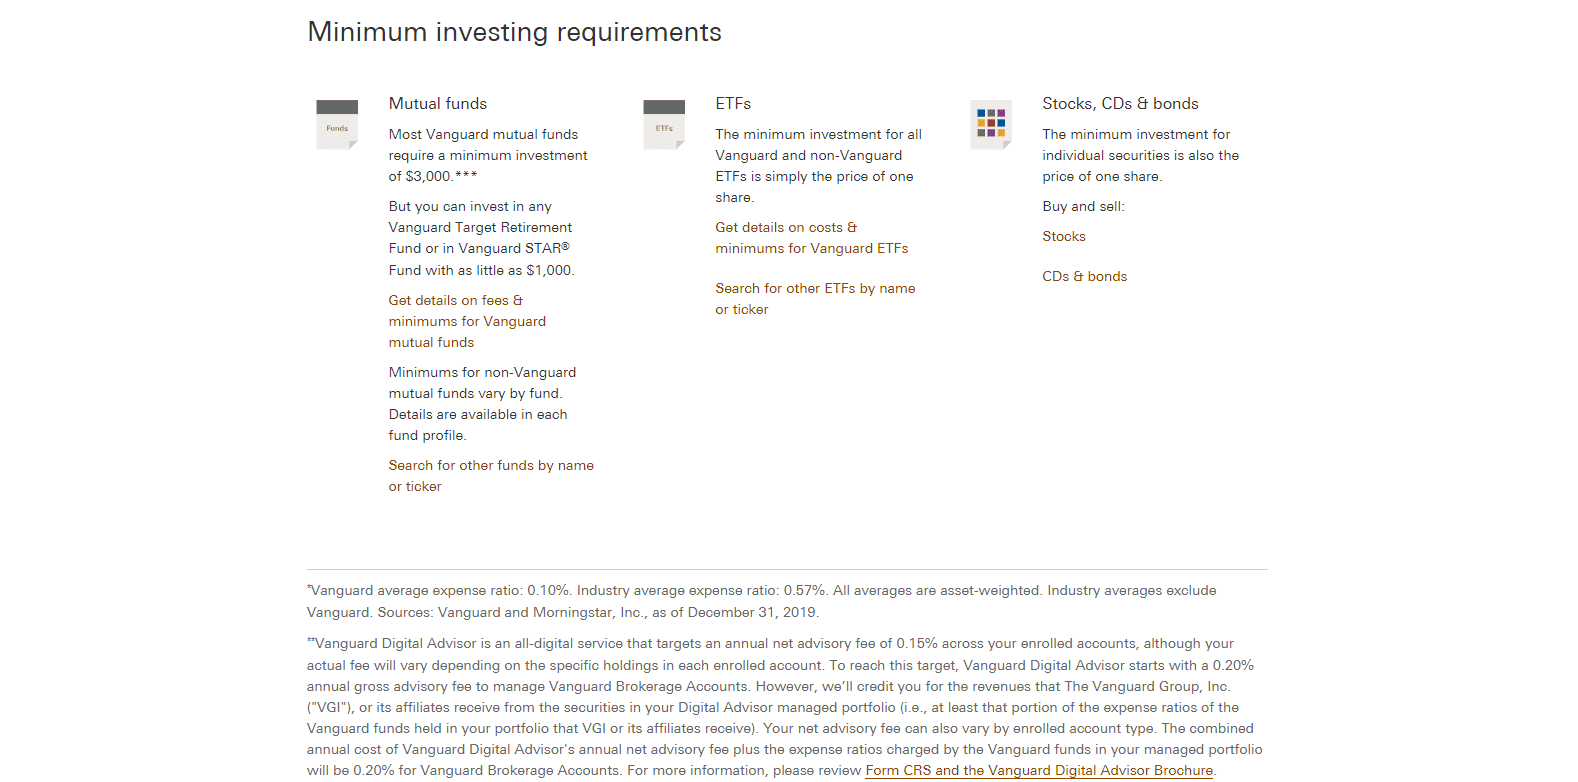Screen dimensions: 1578x782
Task: Open fees & minimums for Vanguard mutual funds
Action: (467, 321)
